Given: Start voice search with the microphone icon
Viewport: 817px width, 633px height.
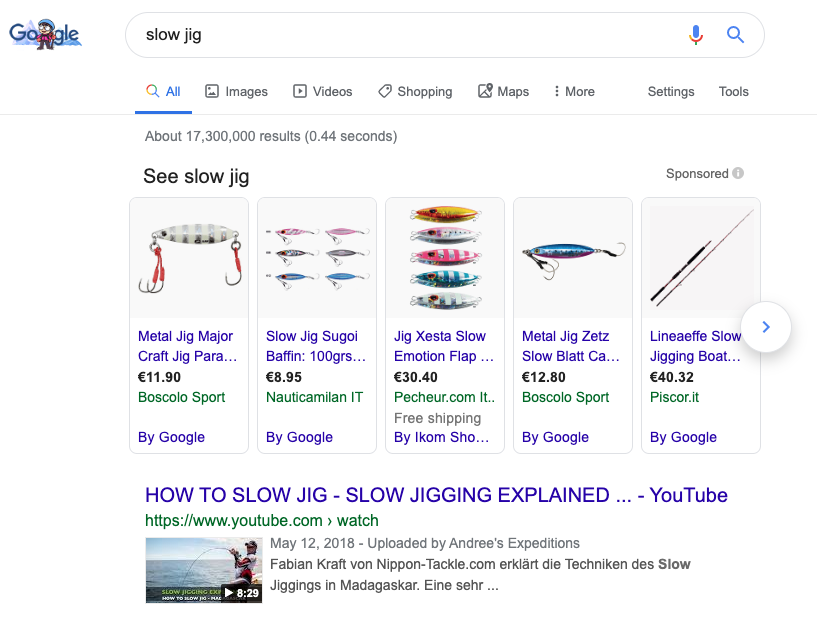Looking at the screenshot, I should [x=696, y=35].
